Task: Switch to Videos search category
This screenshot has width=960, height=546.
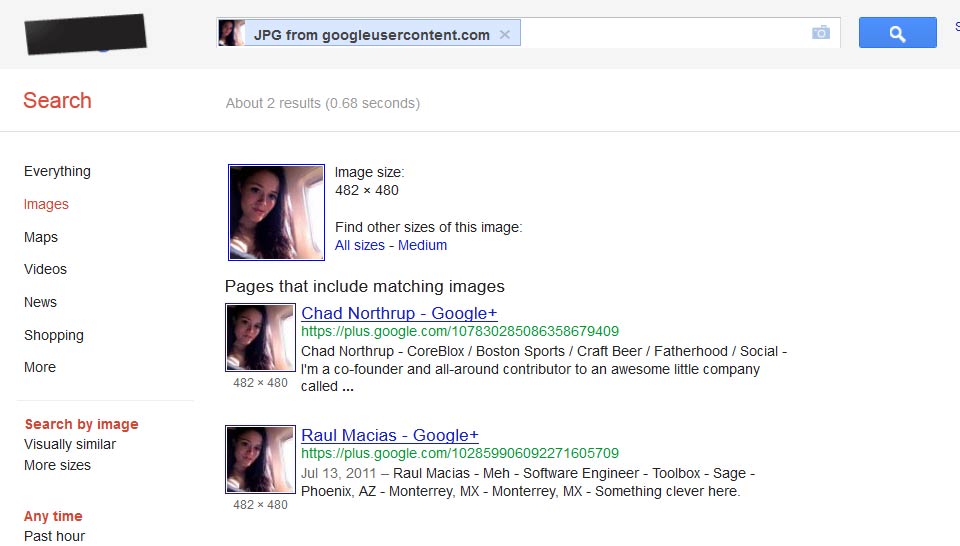Action: point(45,269)
